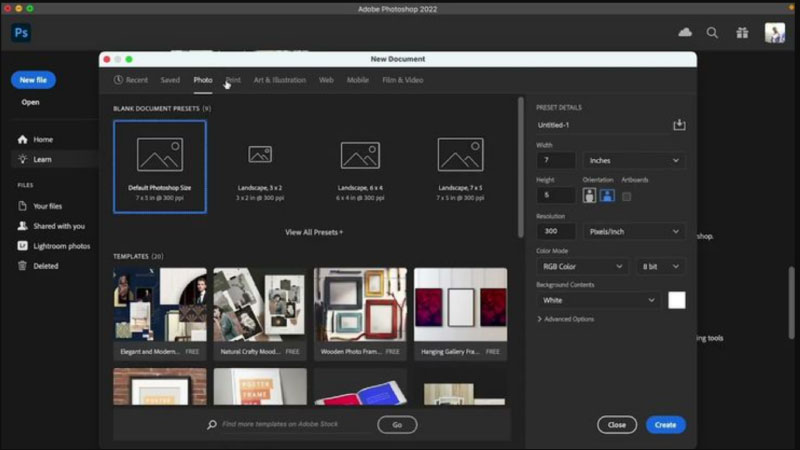Switch to the Mobile tab
The image size is (800, 450).
pyautogui.click(x=358, y=80)
